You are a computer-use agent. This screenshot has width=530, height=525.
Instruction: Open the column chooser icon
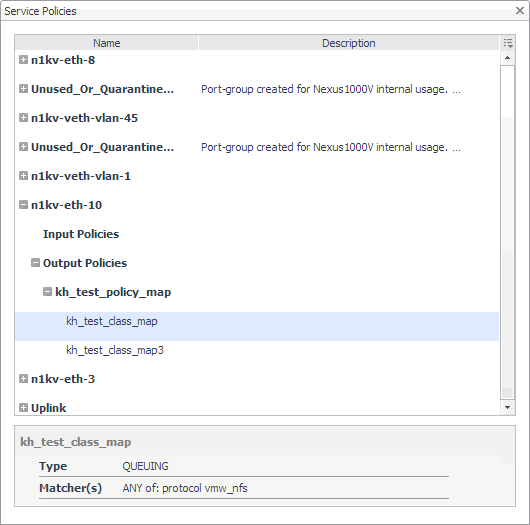point(508,43)
